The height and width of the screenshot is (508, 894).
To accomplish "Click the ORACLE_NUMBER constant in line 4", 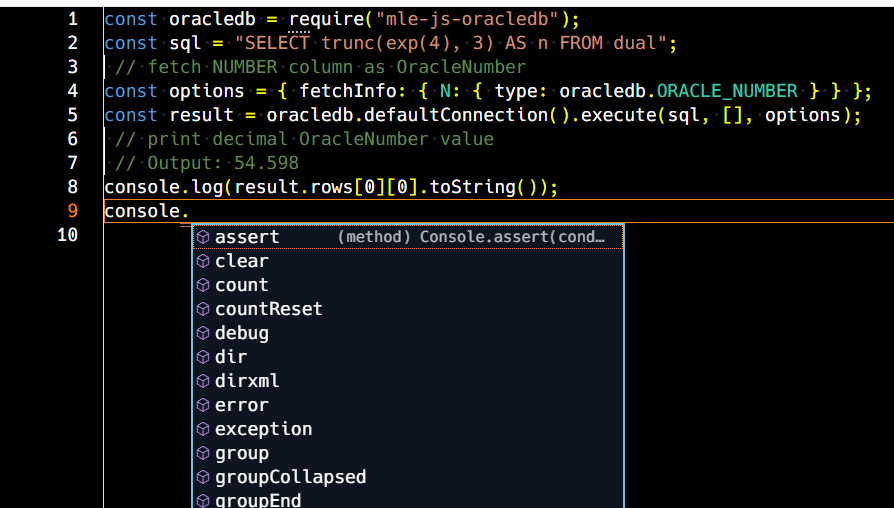I will coord(727,91).
